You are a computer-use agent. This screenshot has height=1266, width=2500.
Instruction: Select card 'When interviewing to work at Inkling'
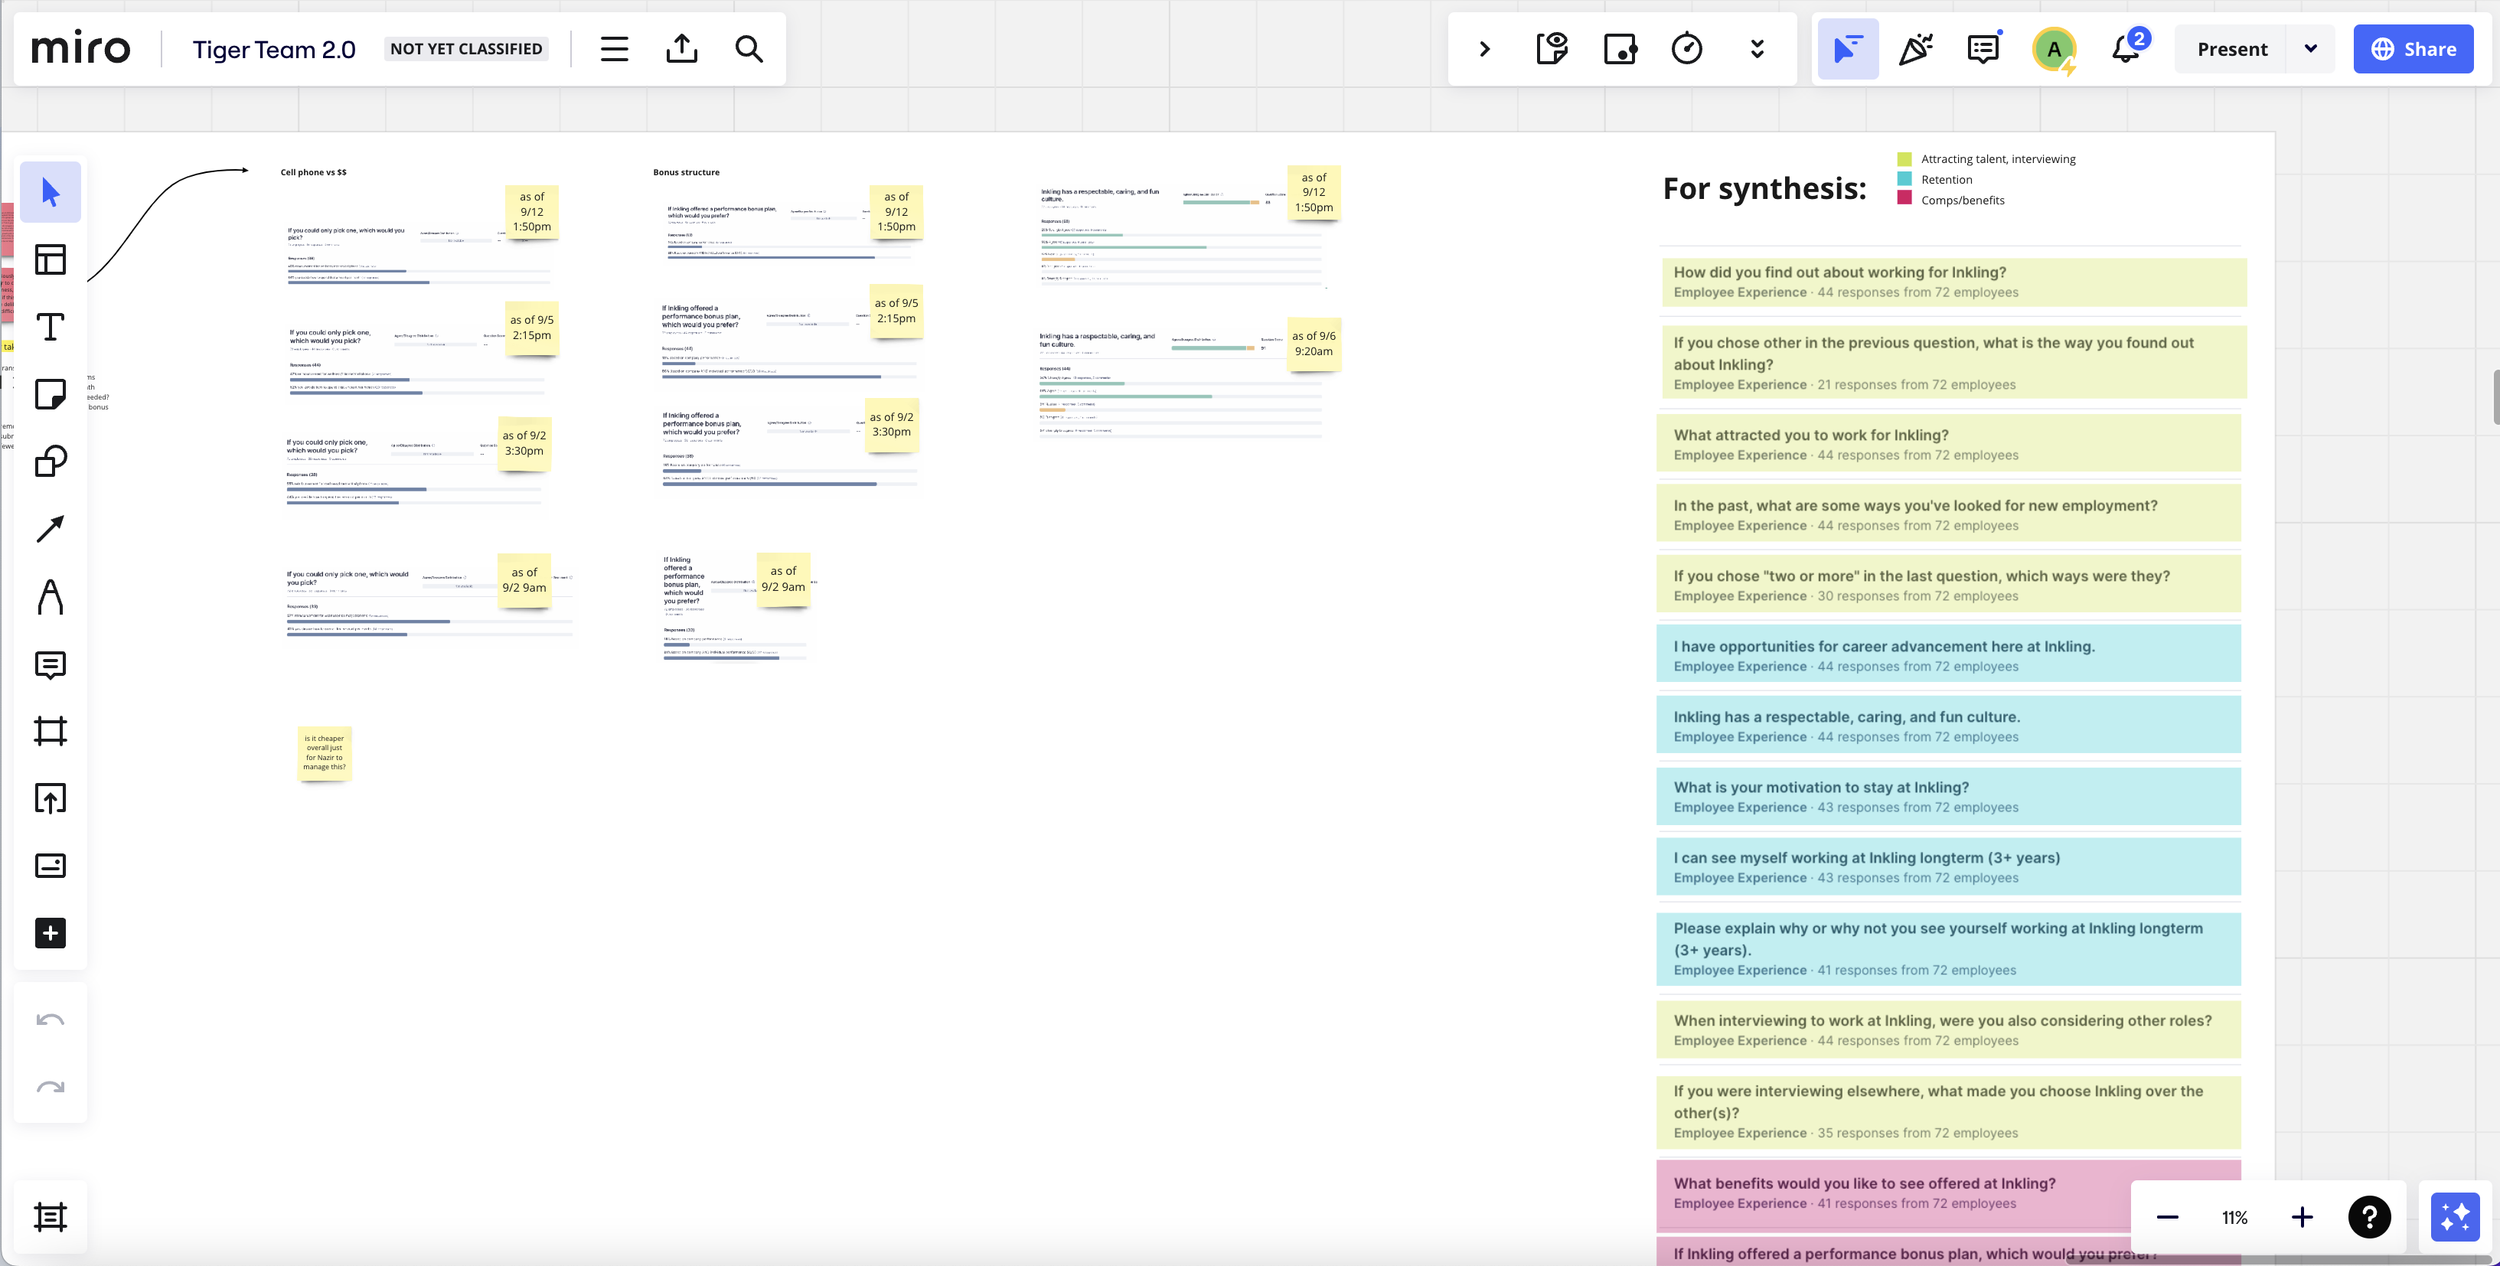[1948, 1030]
